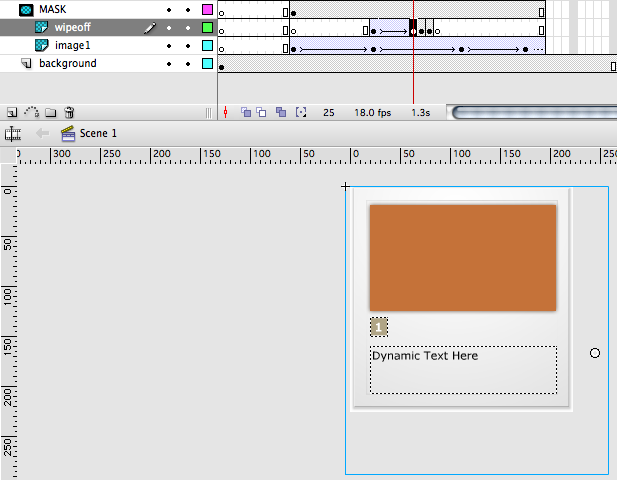Click image1 last tween keyframe
Image resolution: width=617 pixels, height=480 pixels.
526,50
